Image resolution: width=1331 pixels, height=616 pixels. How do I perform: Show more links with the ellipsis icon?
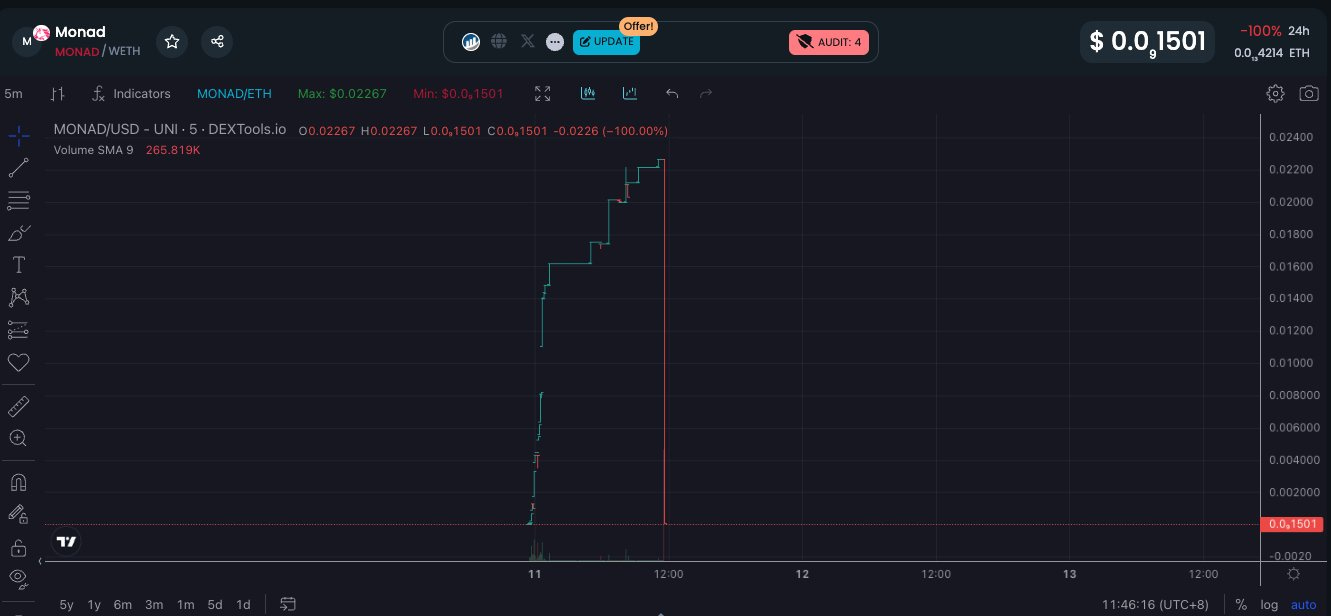555,42
